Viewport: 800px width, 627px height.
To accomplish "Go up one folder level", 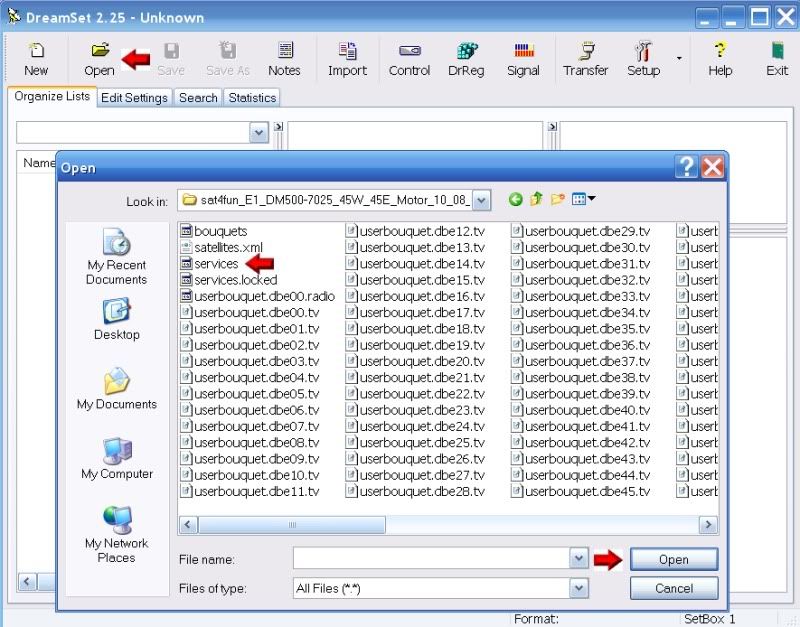I will pyautogui.click(x=536, y=199).
